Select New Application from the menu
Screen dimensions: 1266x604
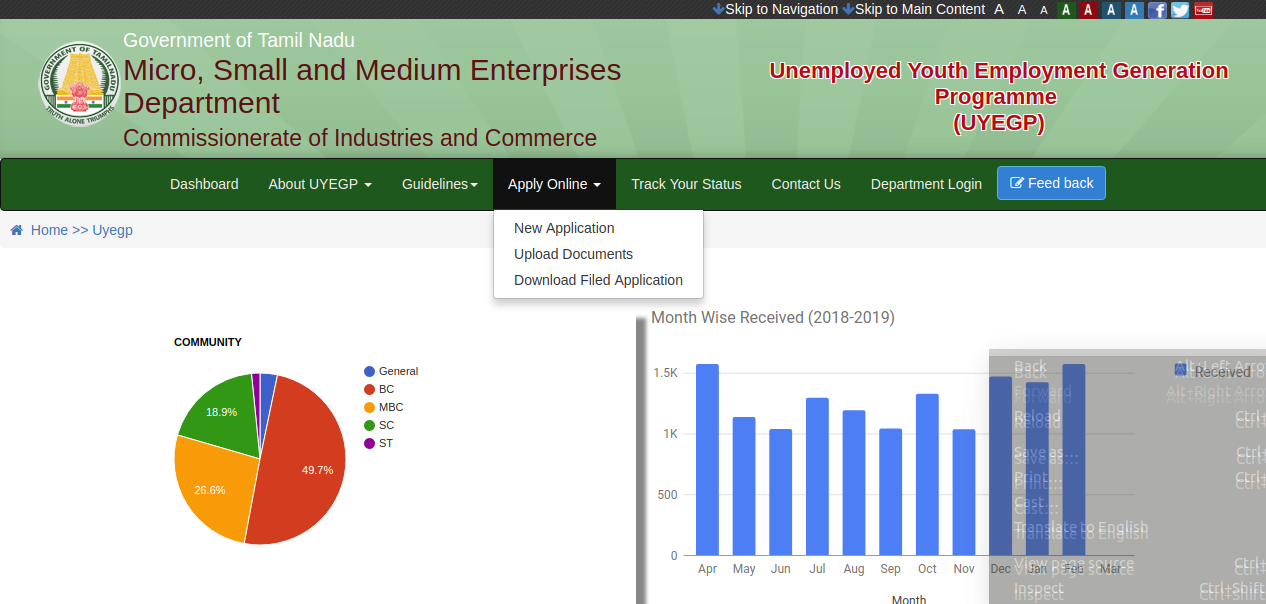[563, 228]
